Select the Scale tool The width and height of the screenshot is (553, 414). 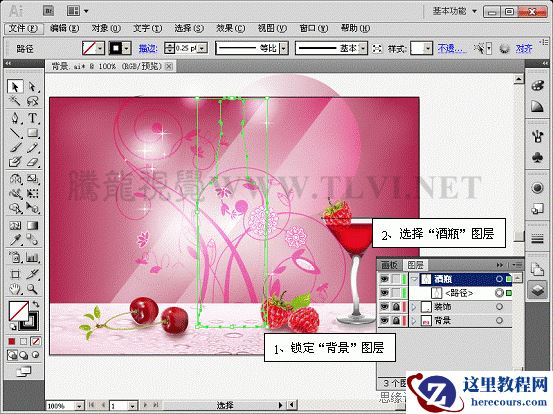click(32, 179)
